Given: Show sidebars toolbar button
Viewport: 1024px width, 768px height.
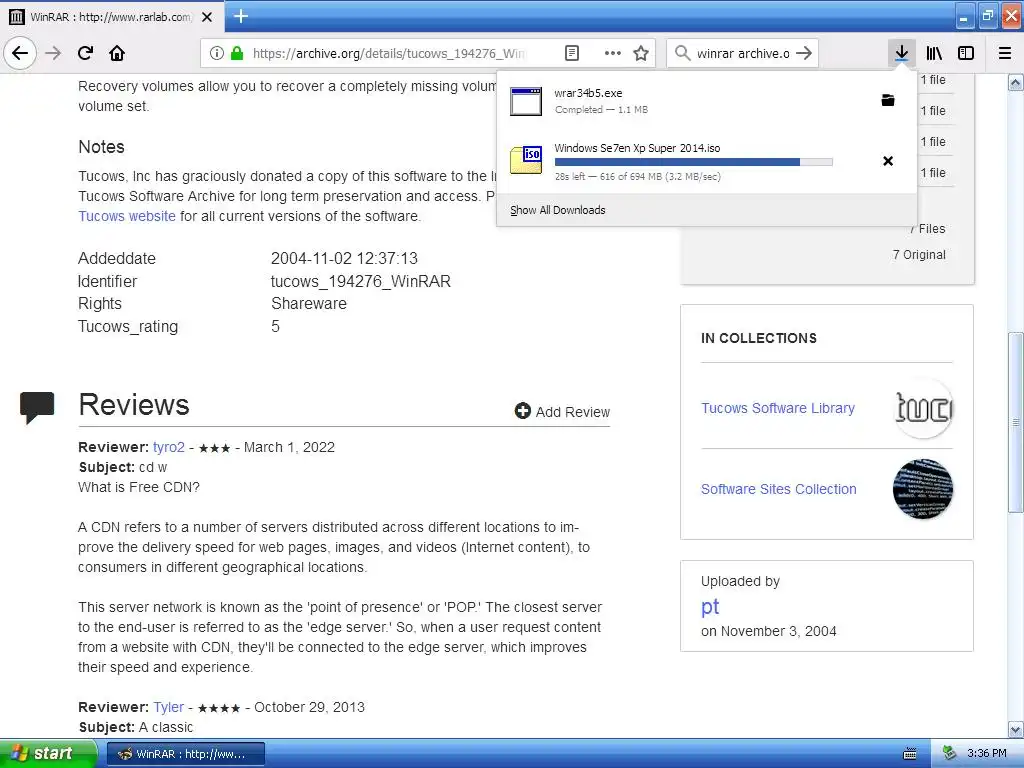Looking at the screenshot, I should coord(966,53).
